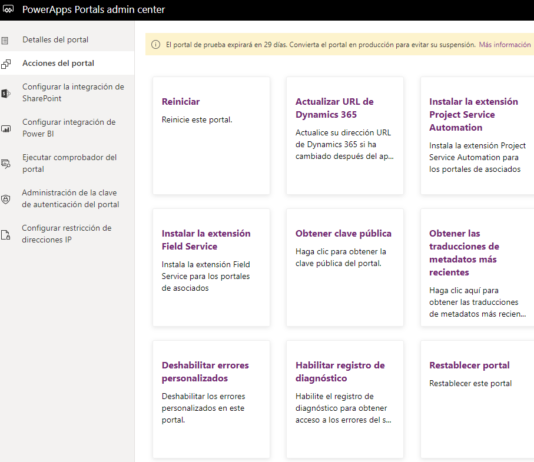Image resolution: width=534 pixels, height=462 pixels.
Task: Click the Power BI integration sidebar icon
Action: pyautogui.click(x=6, y=129)
